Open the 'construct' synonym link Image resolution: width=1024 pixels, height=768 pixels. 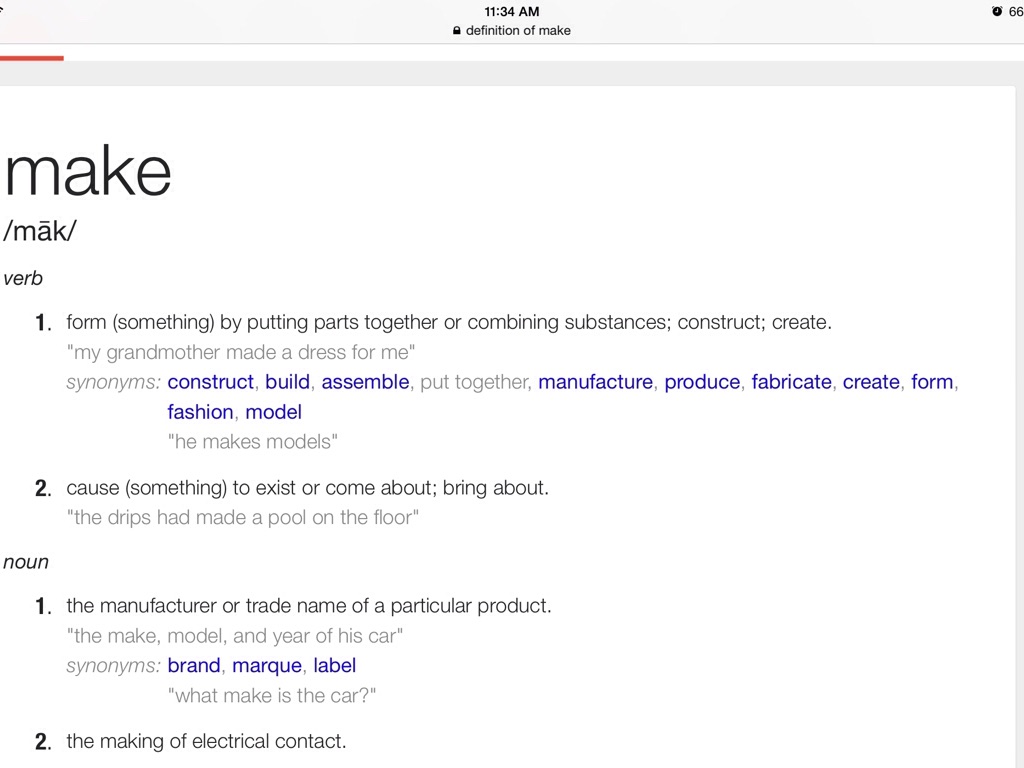(211, 382)
